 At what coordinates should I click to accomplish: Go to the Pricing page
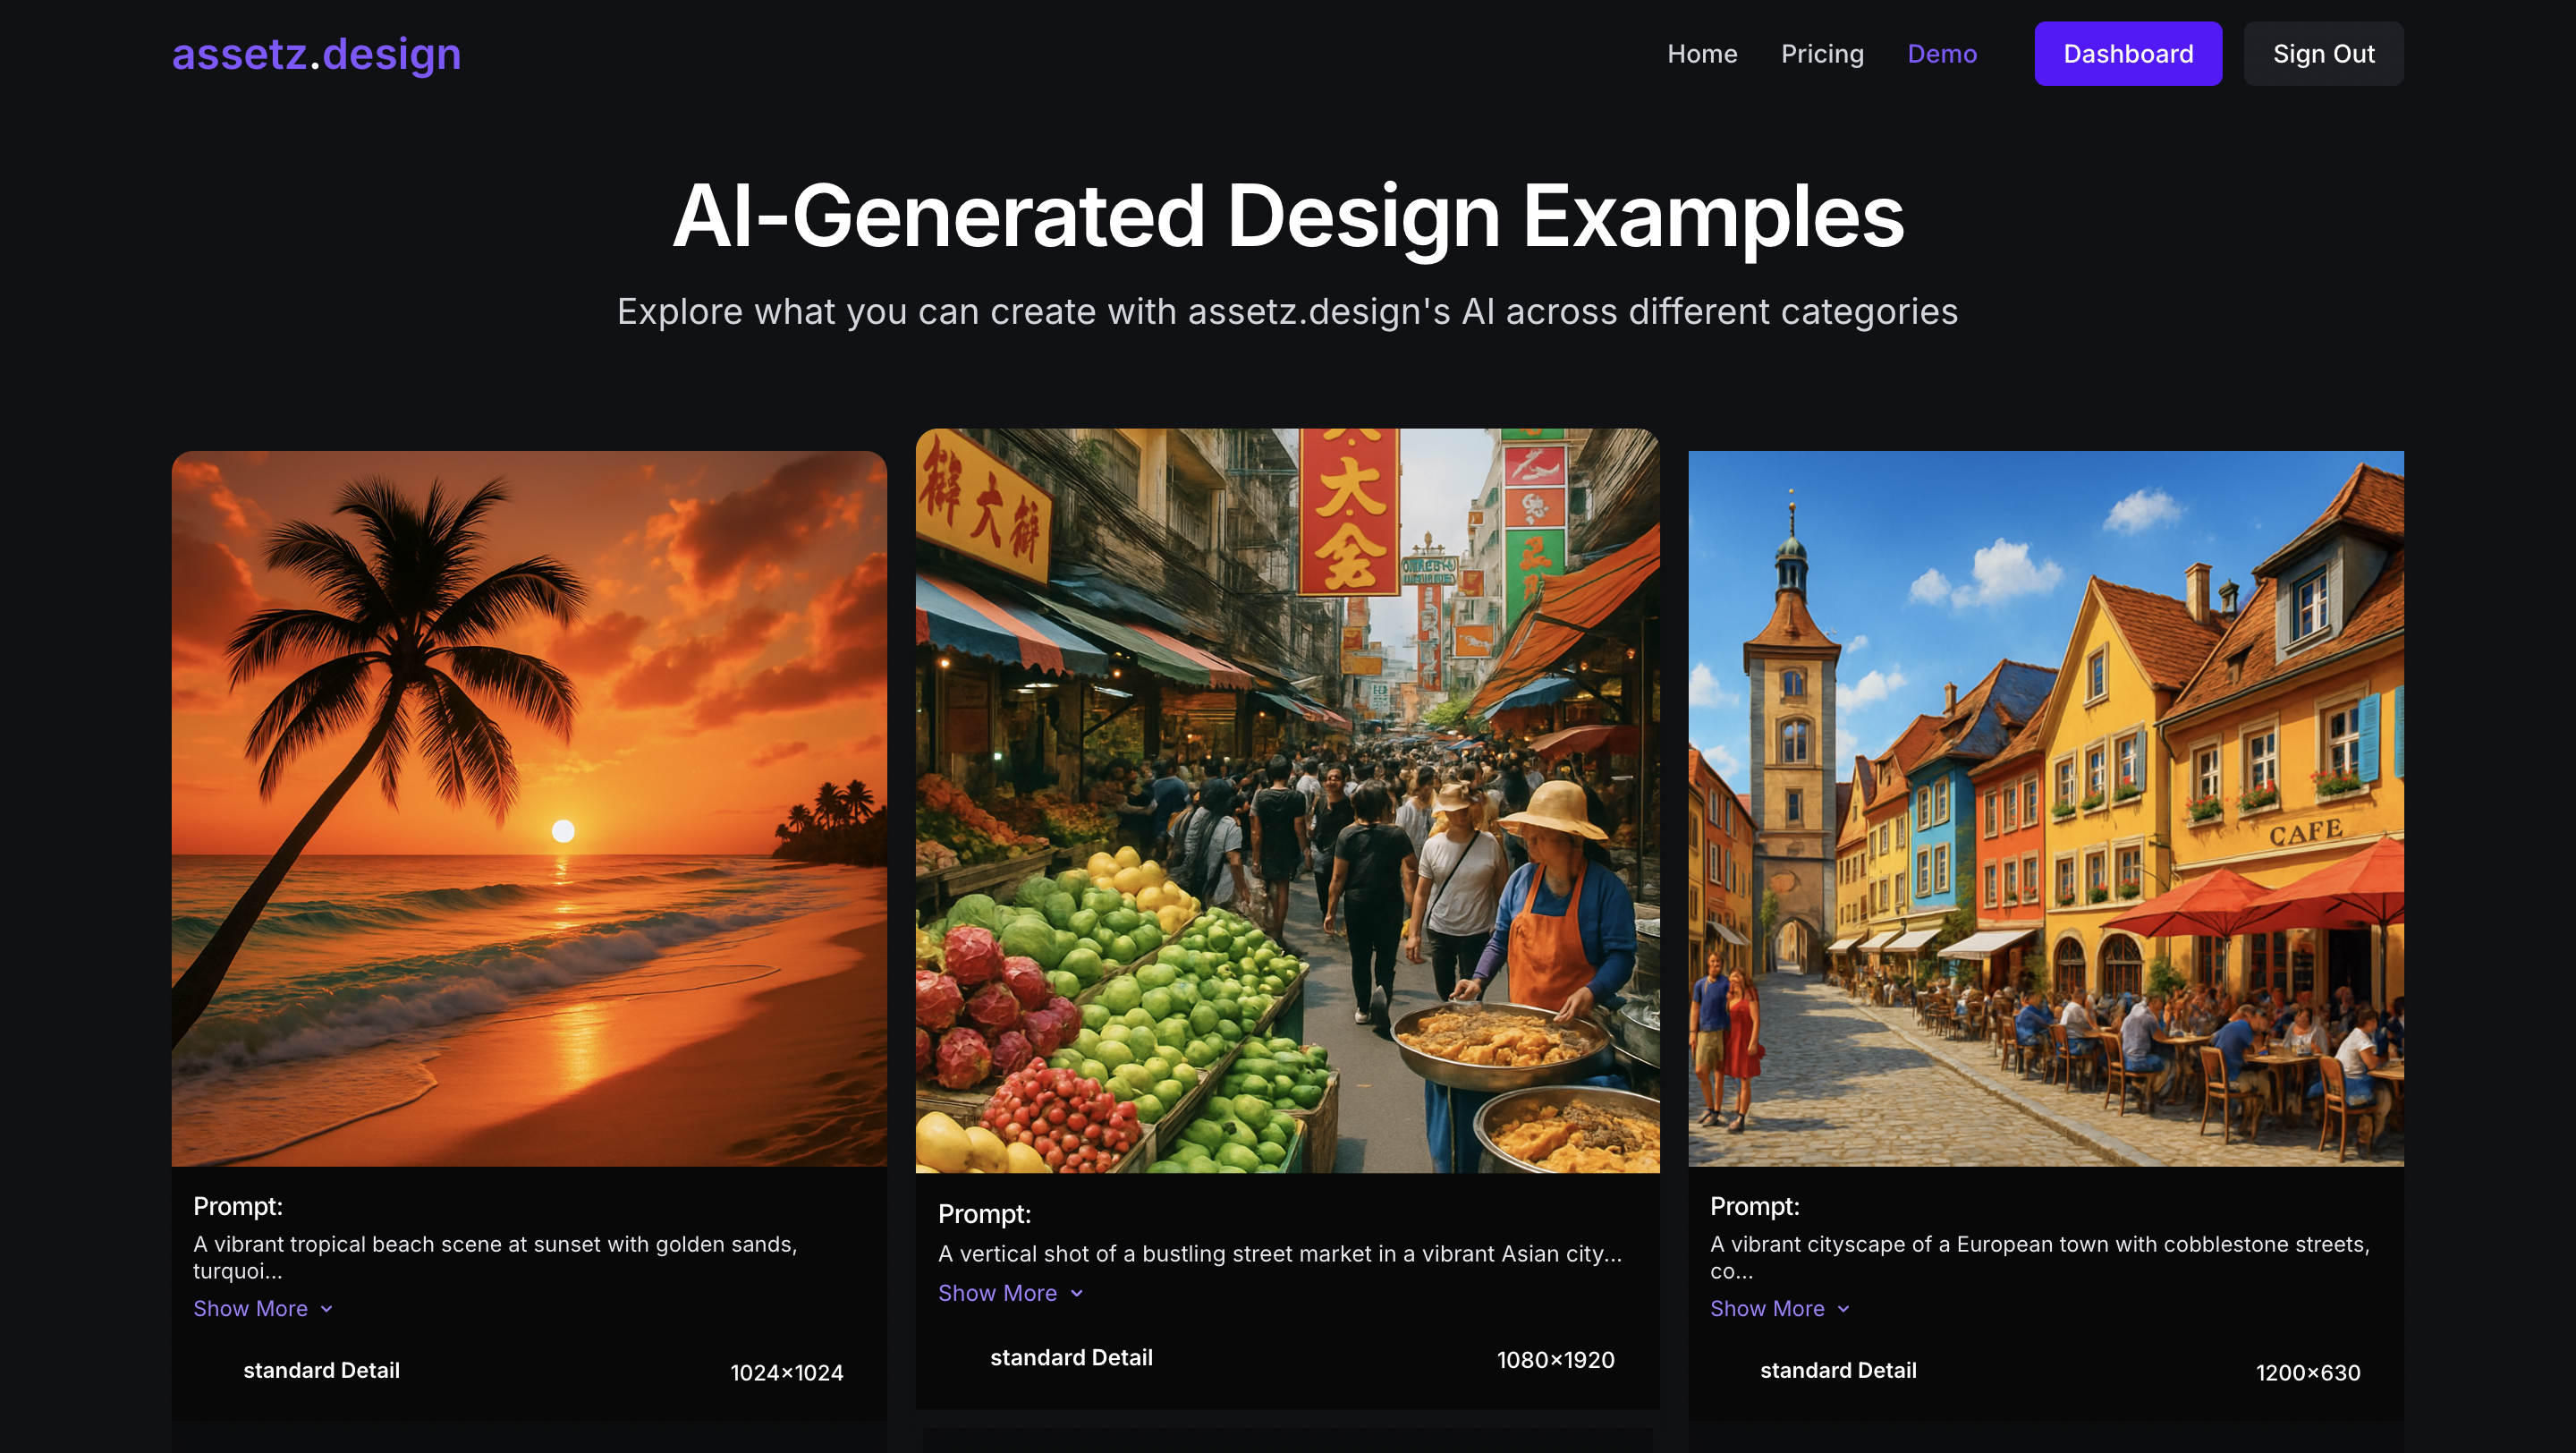coord(1822,54)
